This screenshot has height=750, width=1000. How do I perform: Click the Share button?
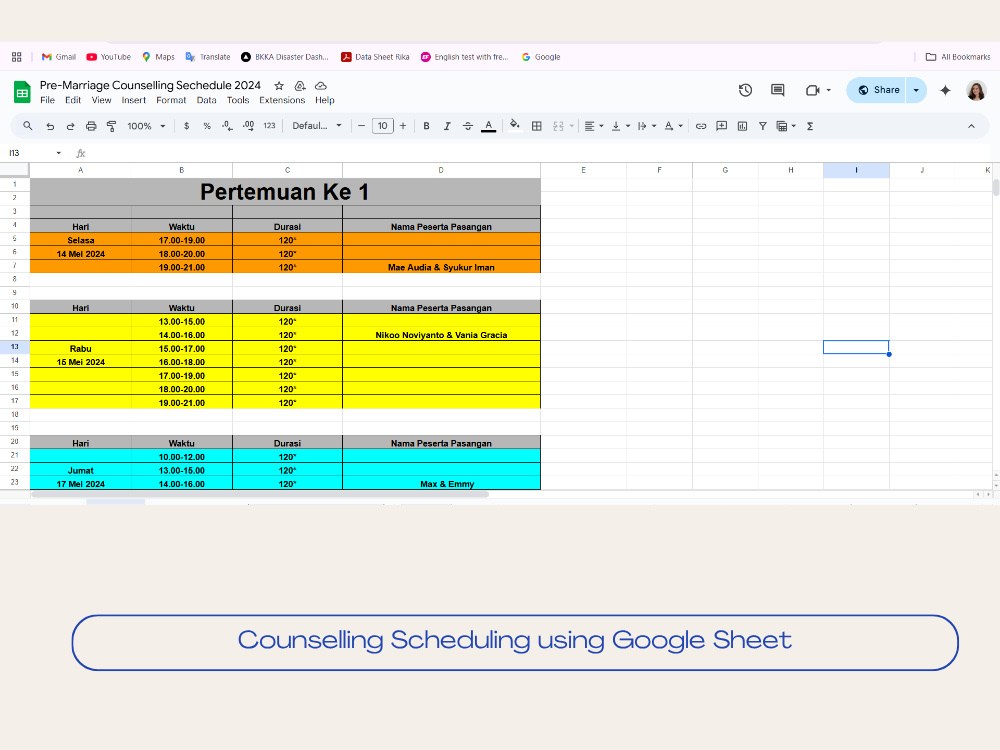pyautogui.click(x=878, y=91)
